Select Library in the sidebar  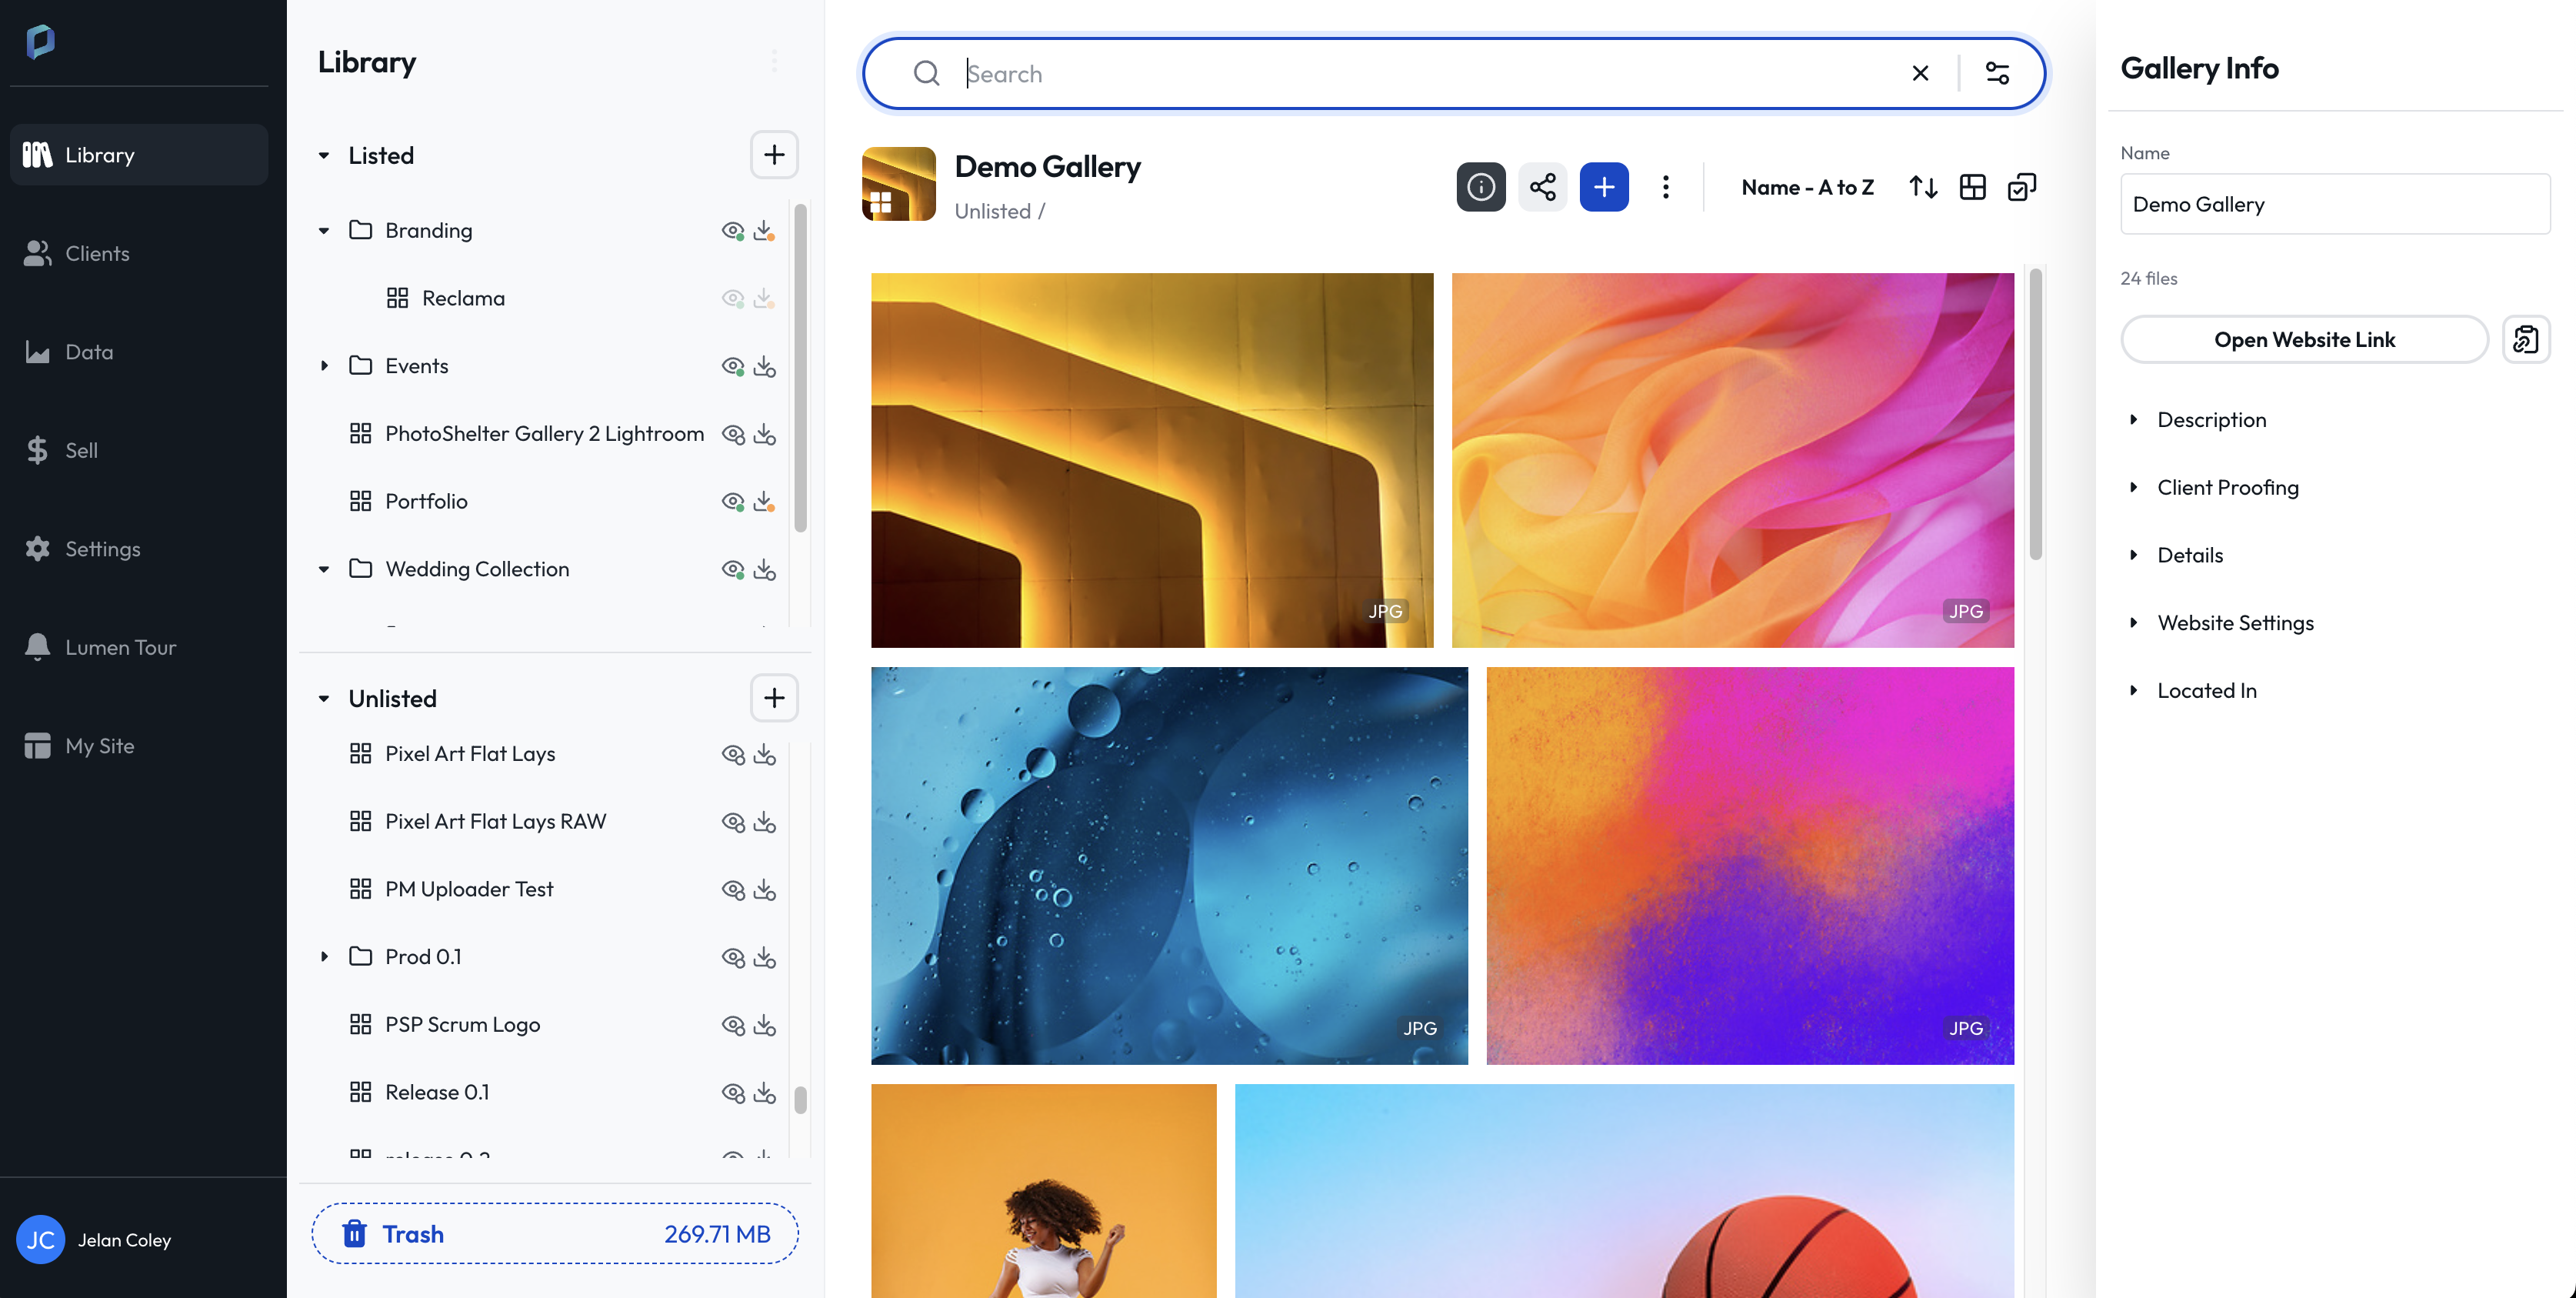tap(139, 155)
